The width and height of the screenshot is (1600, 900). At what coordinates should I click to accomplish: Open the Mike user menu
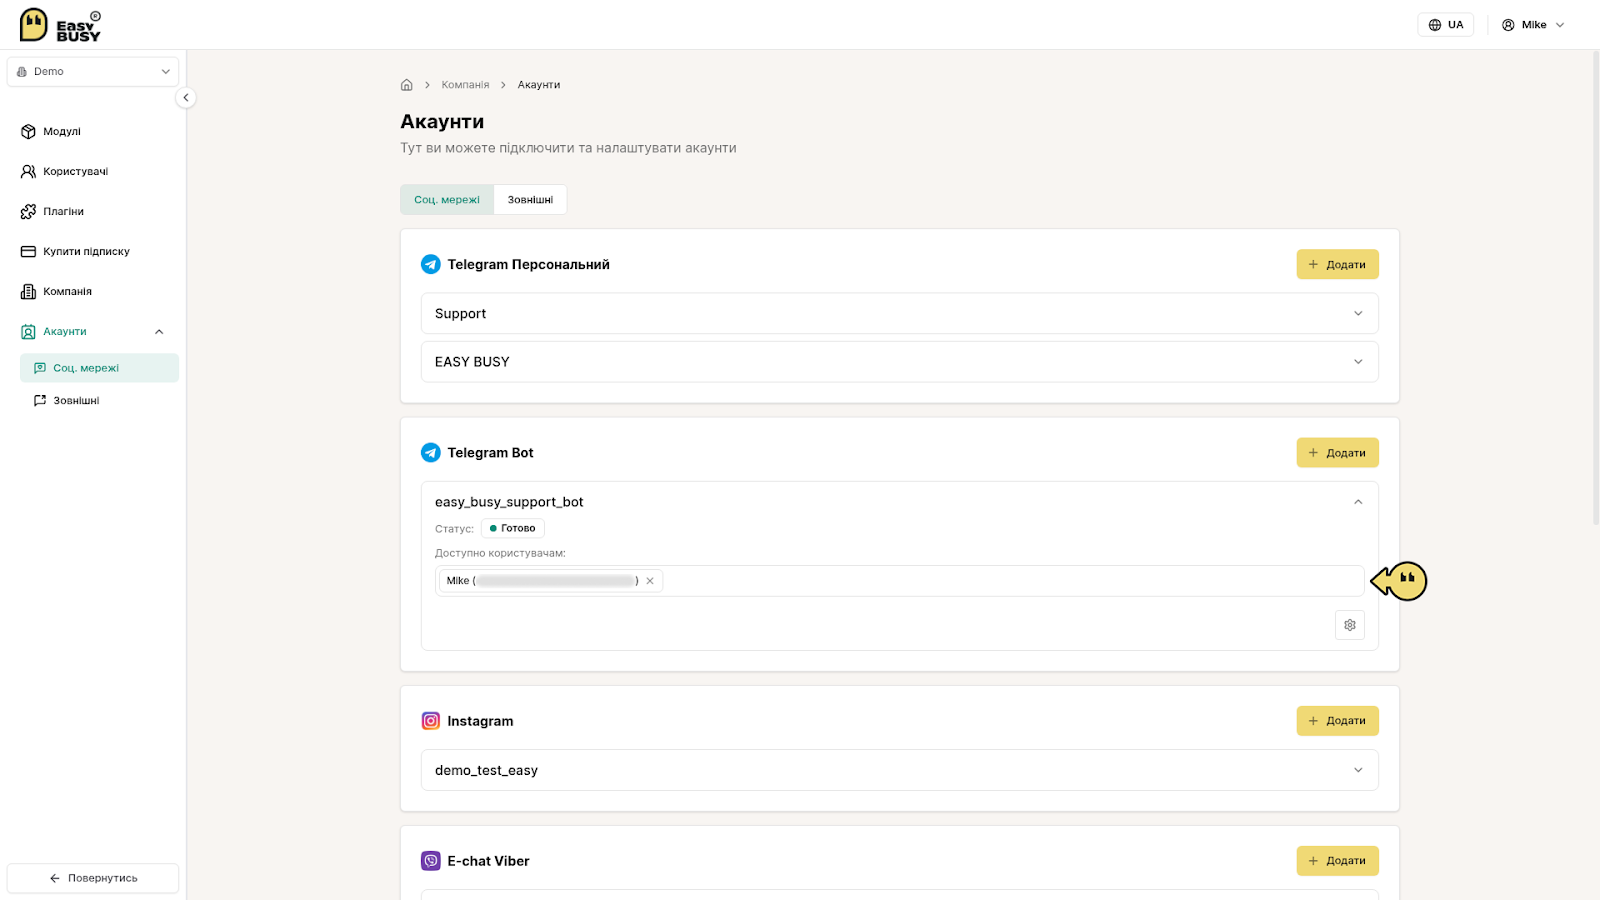[x=1533, y=25]
